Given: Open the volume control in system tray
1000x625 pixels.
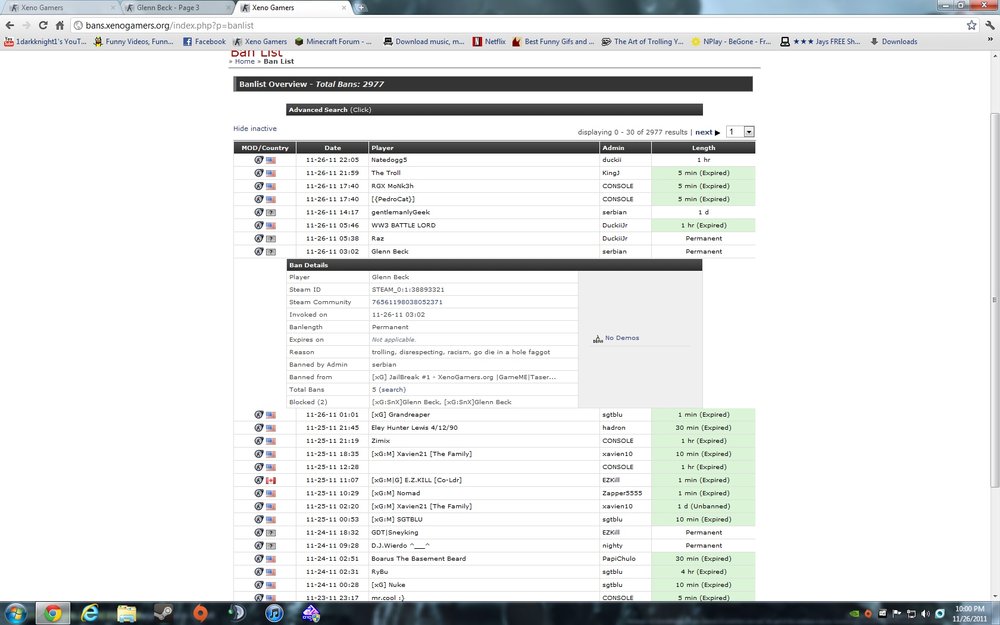Looking at the screenshot, I should pos(925,614).
